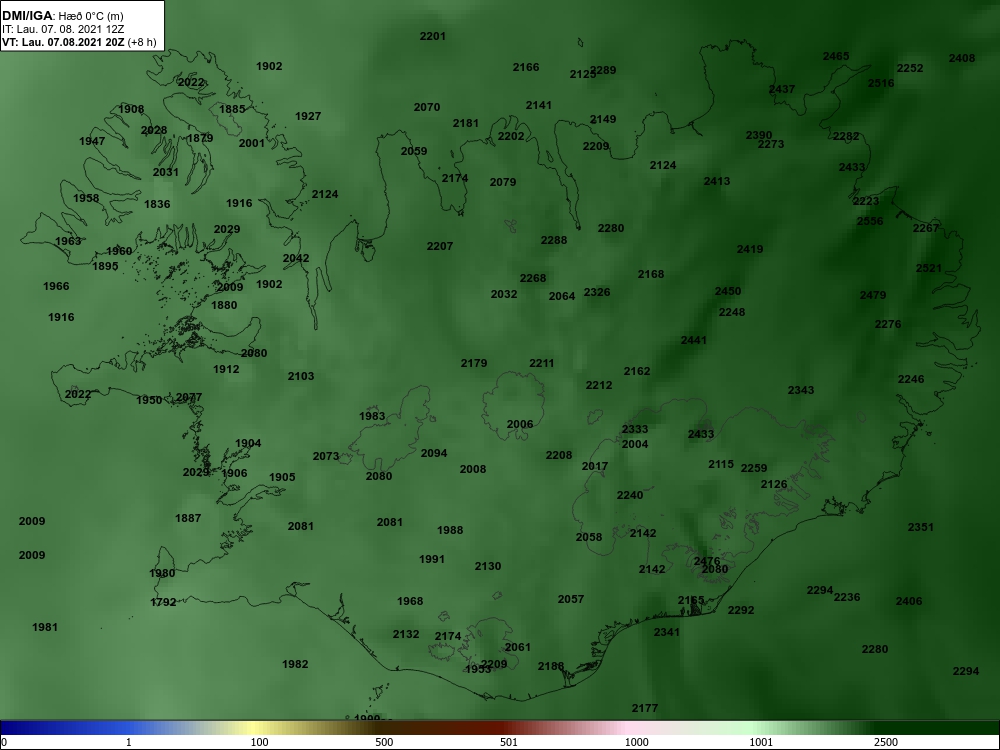Select the 2059 map value
This screenshot has width=1000, height=750.
pyautogui.click(x=414, y=151)
